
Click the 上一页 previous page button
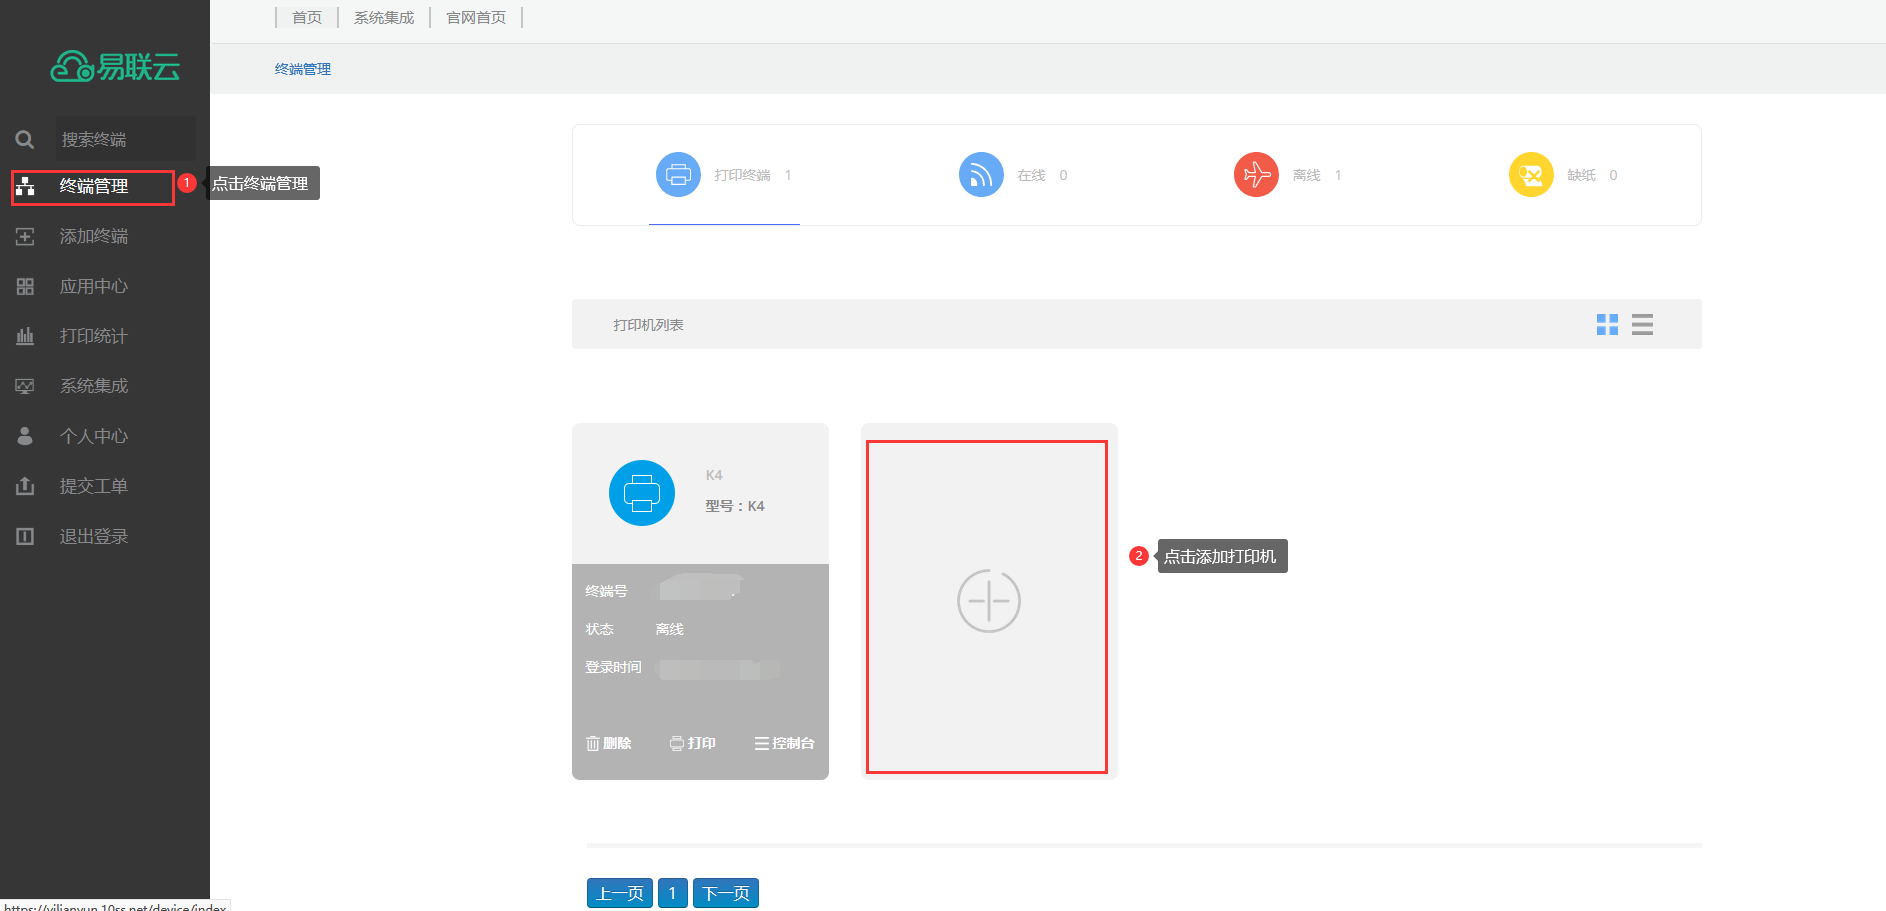coord(620,893)
